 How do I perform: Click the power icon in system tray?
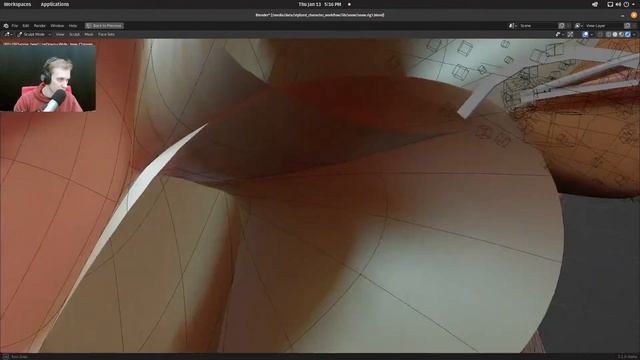point(626,4)
